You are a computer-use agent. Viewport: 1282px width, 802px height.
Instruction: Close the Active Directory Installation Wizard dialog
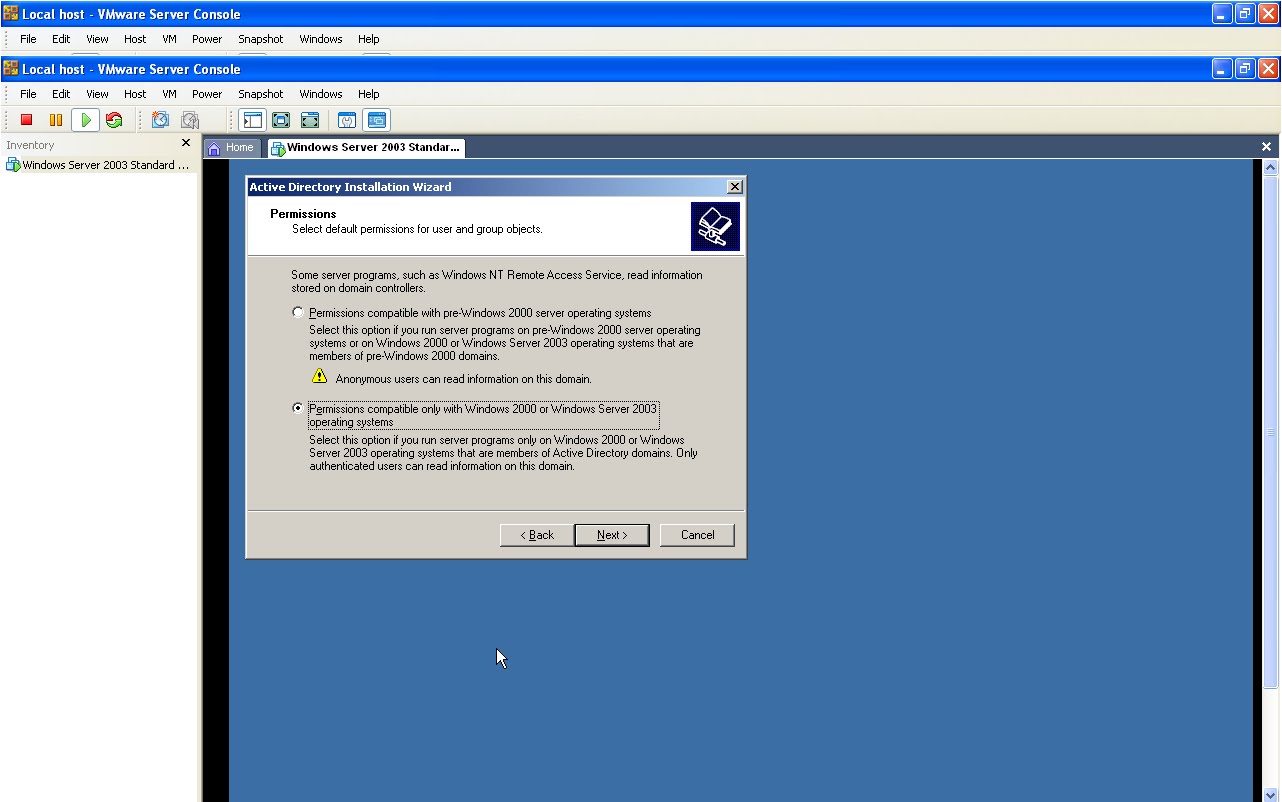pyautogui.click(x=735, y=187)
